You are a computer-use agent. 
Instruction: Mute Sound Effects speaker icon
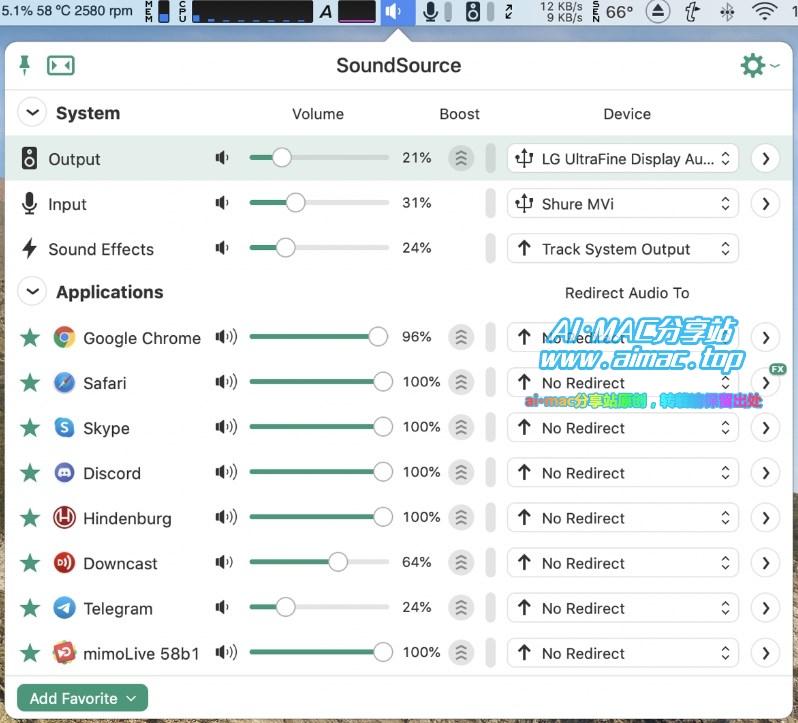(222, 248)
